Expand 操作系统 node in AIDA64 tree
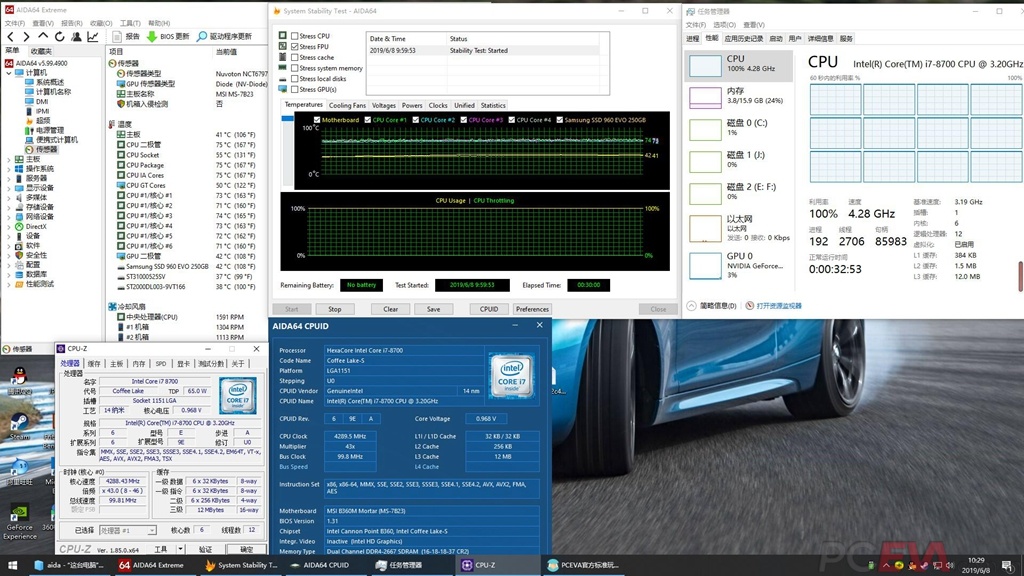 pos(9,169)
